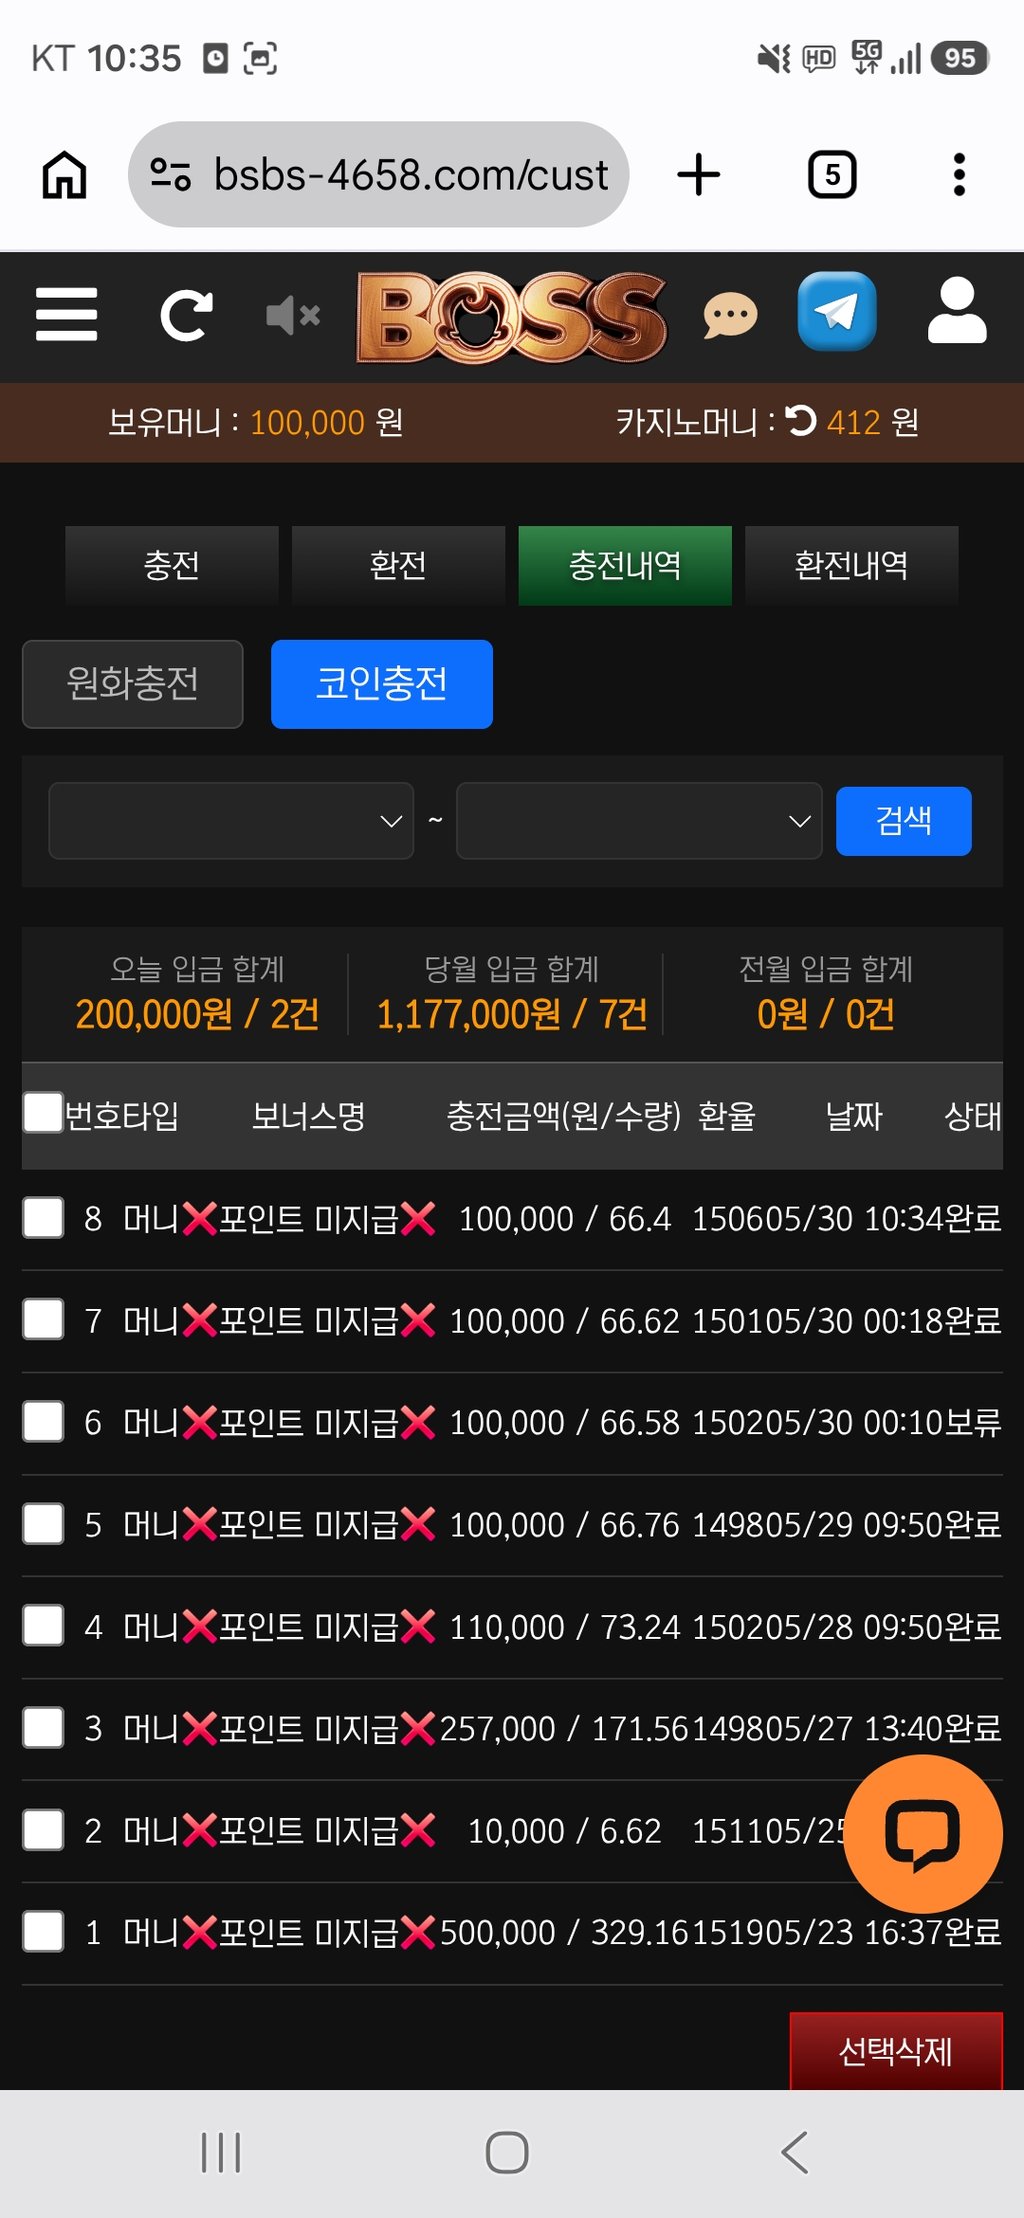Viewport: 1024px width, 2218px height.
Task: Open the chat speech bubble icon
Action: (x=731, y=316)
